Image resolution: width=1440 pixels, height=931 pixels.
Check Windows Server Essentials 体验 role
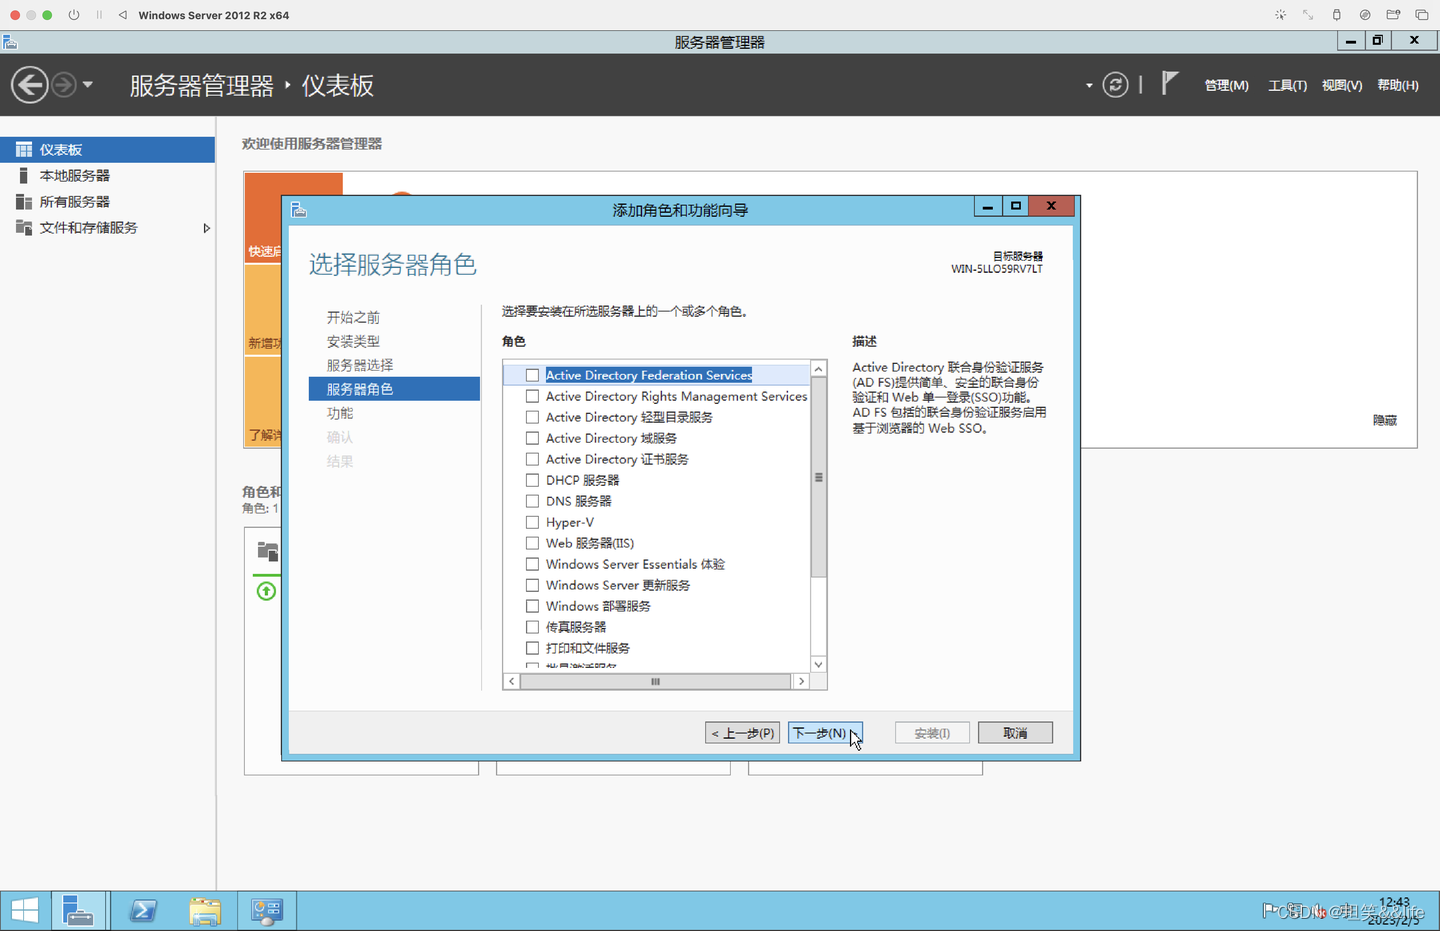[x=532, y=564]
